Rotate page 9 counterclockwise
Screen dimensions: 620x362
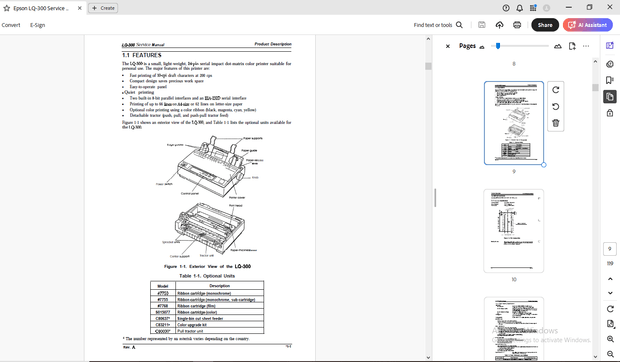click(556, 106)
